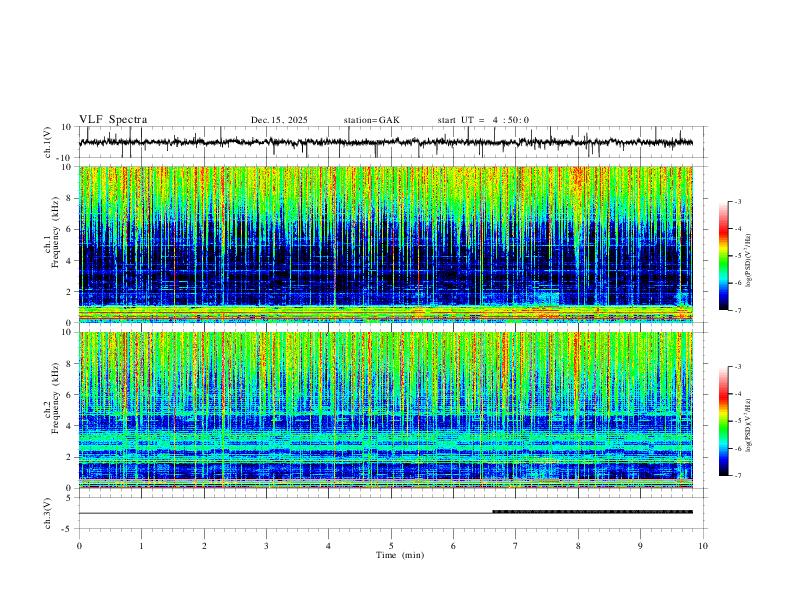Click the "station=GAK" header label
The image size is (792, 612).
[x=371, y=120]
